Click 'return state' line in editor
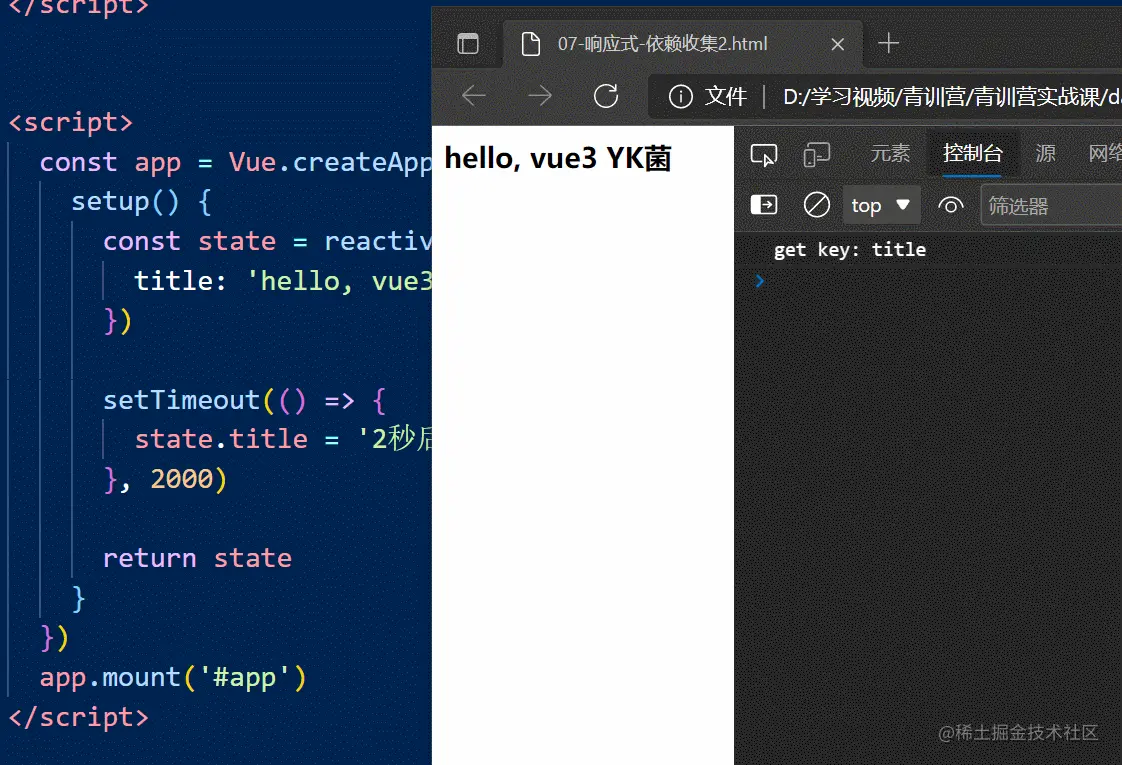This screenshot has width=1122, height=765. point(197,558)
